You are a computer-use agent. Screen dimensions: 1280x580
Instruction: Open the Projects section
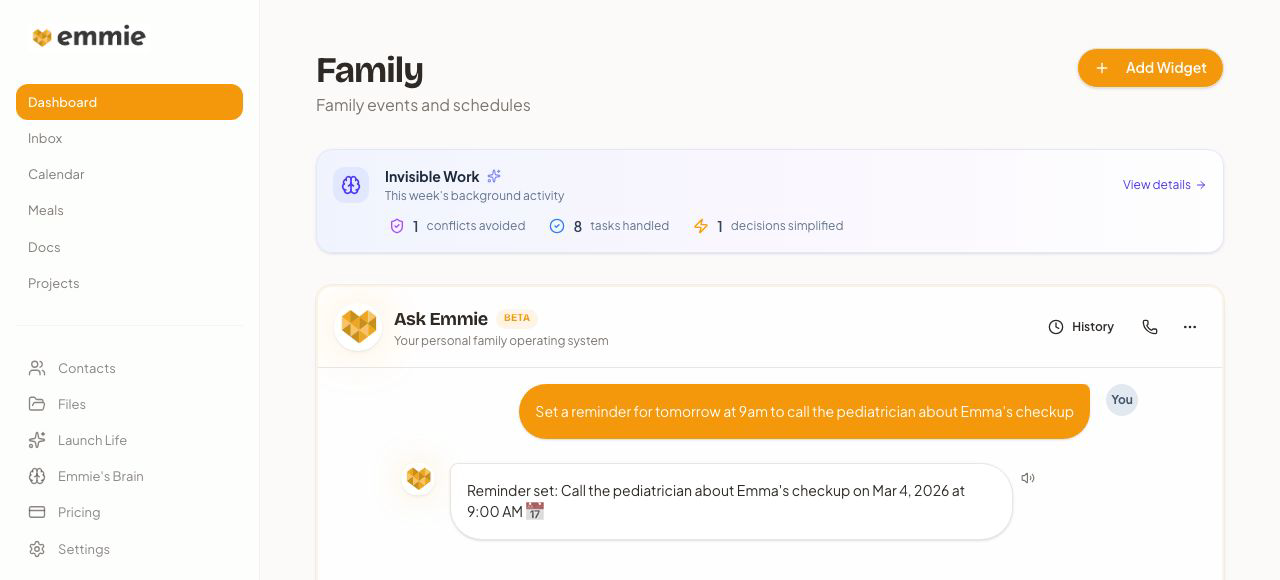[x=53, y=283]
